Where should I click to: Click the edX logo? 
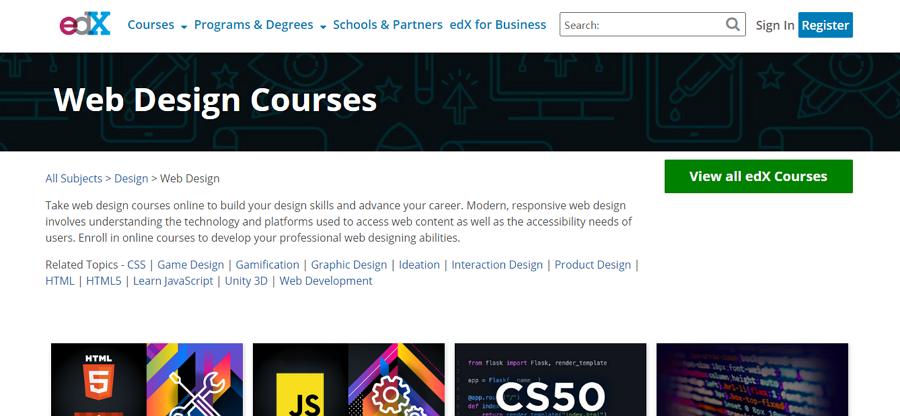tap(84, 24)
